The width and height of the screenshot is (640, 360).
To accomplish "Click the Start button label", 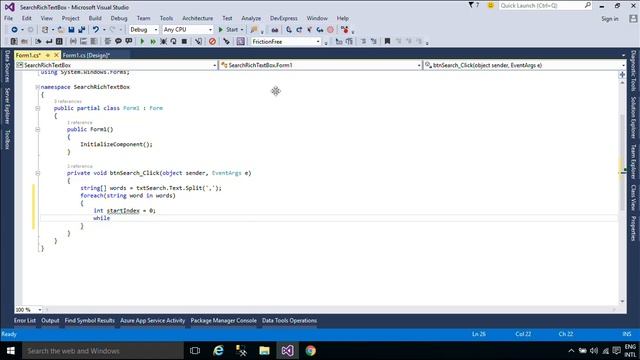I will (x=232, y=30).
